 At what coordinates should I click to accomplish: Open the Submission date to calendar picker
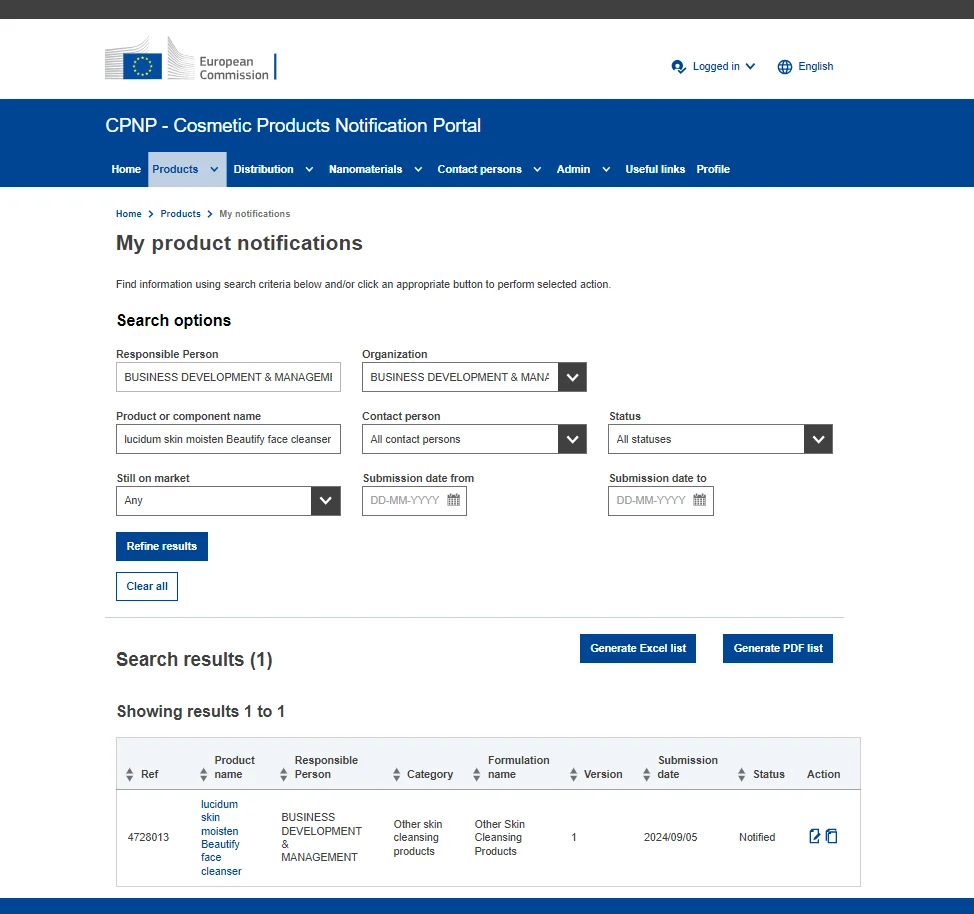(699, 500)
